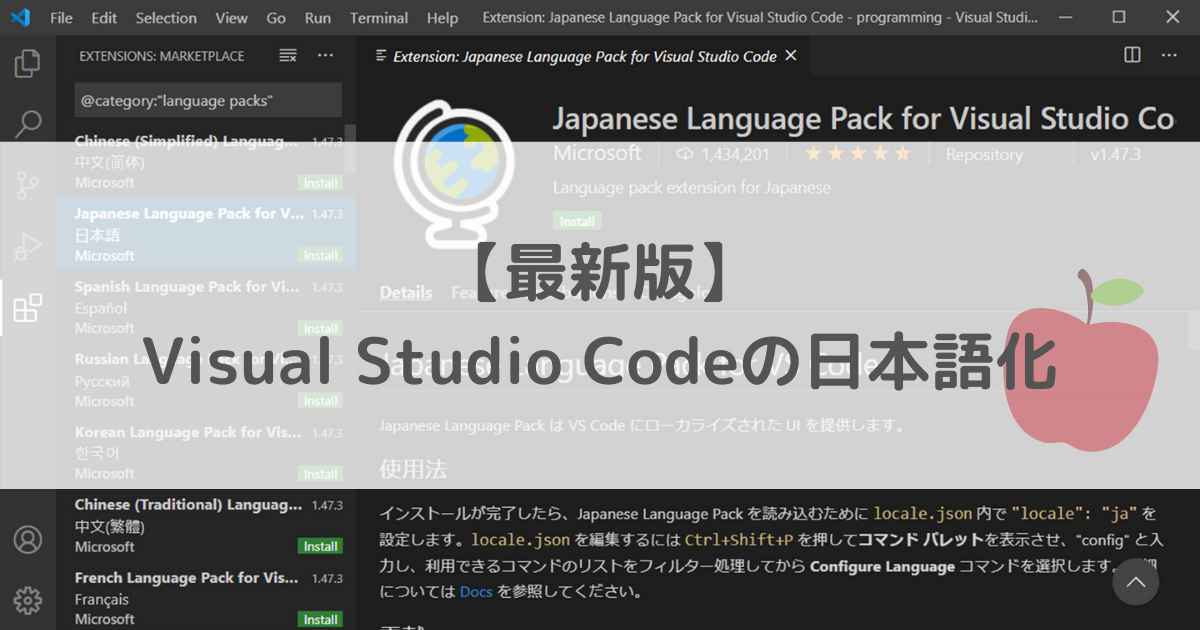Click the star rating of the extension

(858, 154)
